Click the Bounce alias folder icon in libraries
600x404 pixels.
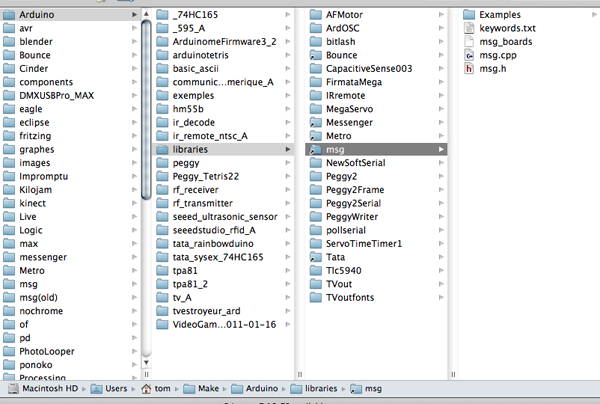pos(315,55)
